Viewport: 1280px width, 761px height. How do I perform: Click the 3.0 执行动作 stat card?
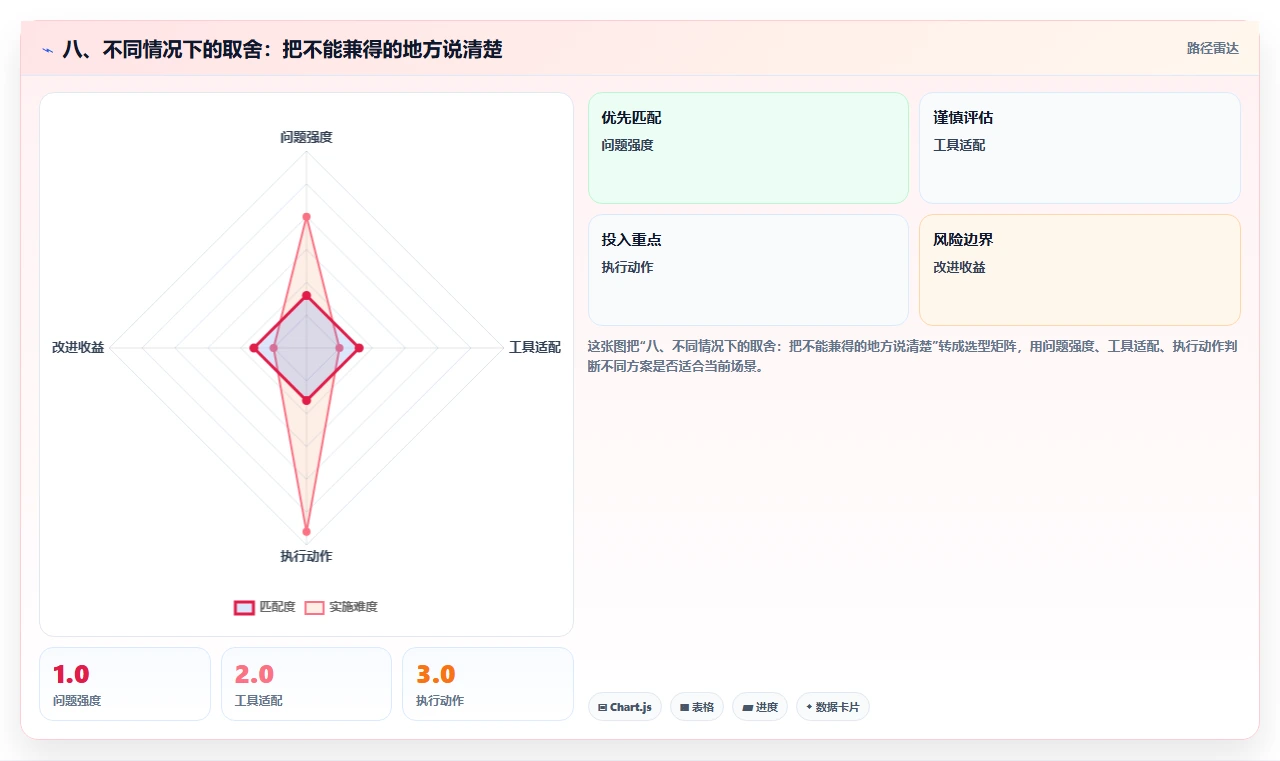488,684
